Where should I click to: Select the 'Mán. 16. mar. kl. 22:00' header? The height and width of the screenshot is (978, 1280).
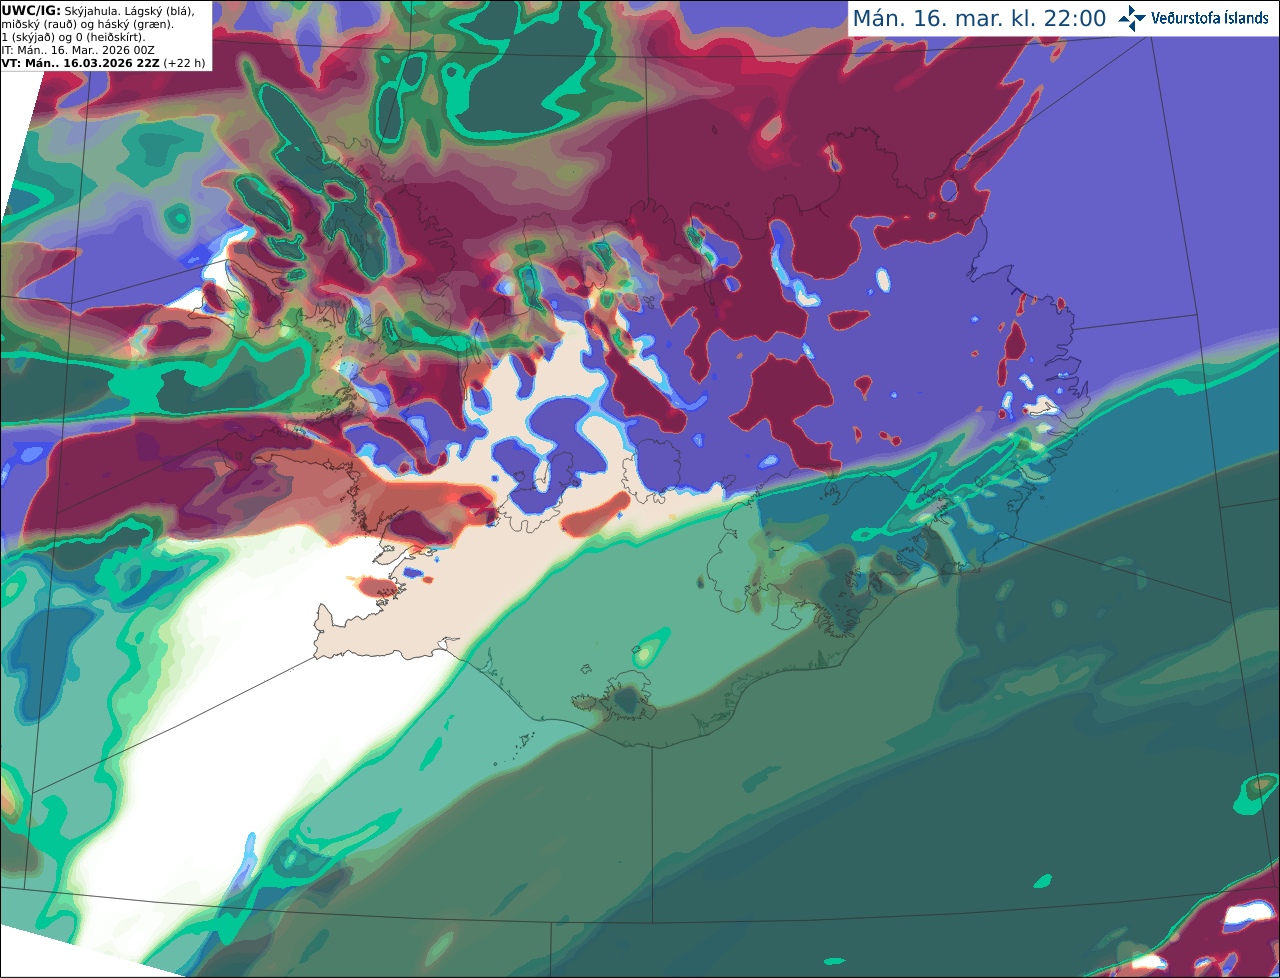(x=979, y=19)
